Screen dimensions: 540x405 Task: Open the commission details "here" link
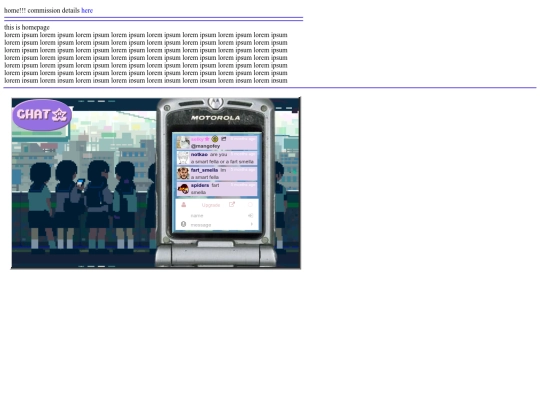click(x=87, y=10)
